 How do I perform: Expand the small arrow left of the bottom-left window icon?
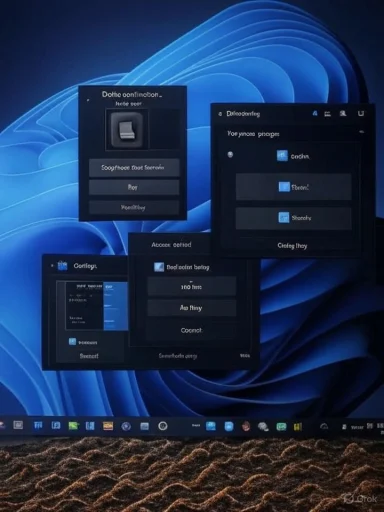coord(52,266)
